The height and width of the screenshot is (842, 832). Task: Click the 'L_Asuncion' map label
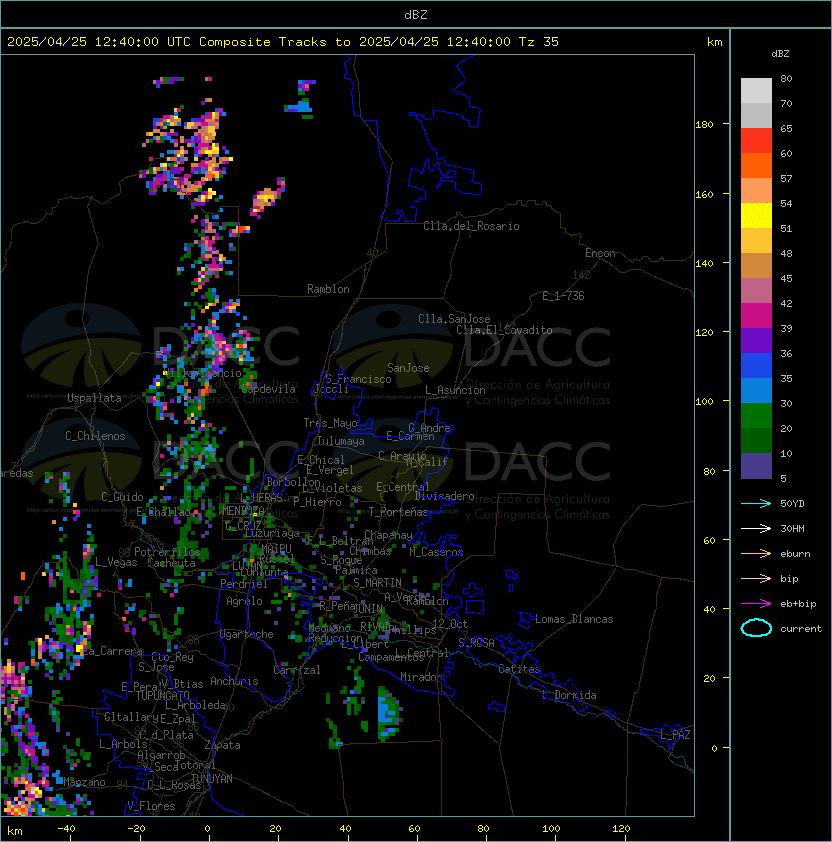[x=455, y=390]
